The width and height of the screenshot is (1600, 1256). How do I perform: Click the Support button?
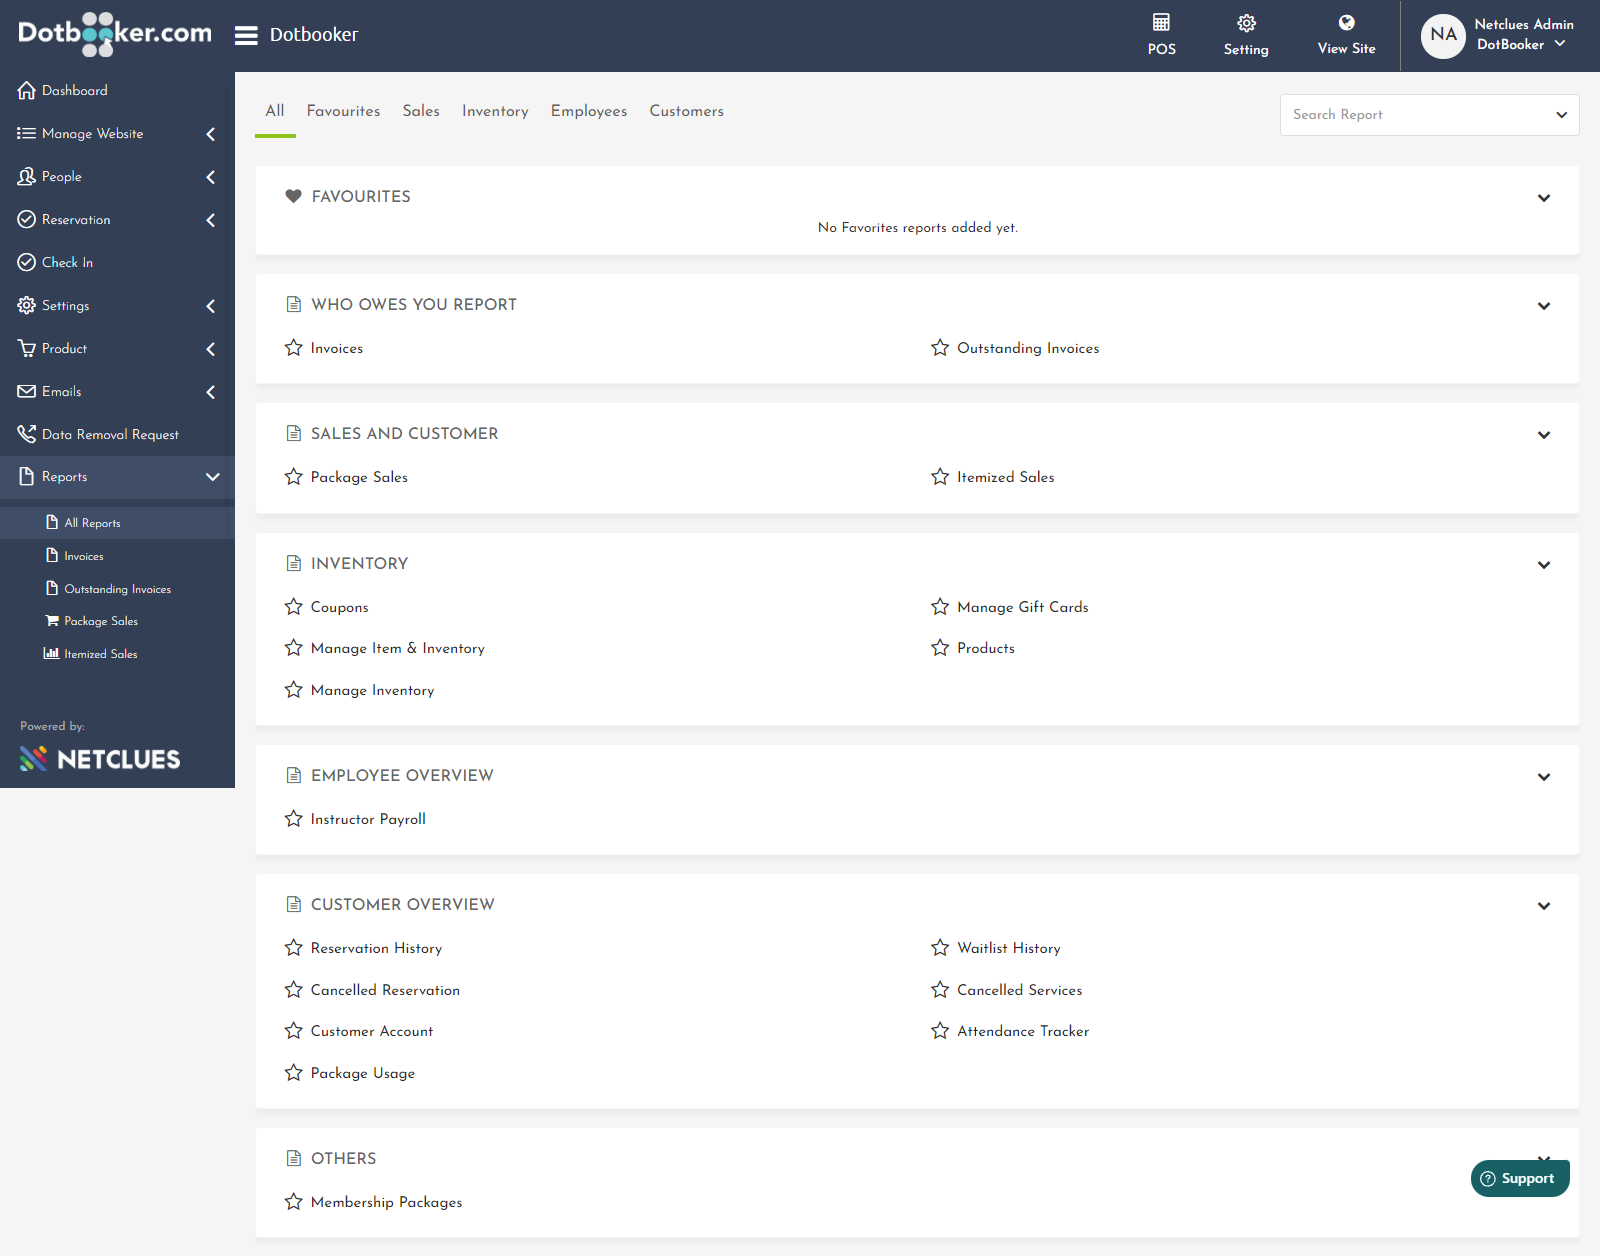[x=1520, y=1178]
